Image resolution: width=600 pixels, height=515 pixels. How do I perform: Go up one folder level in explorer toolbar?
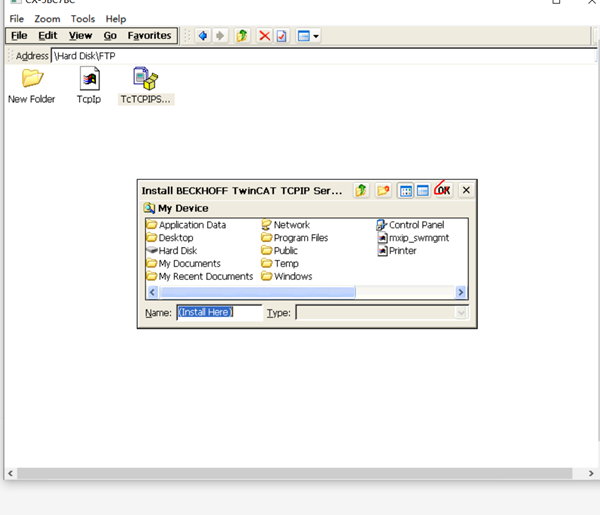click(x=242, y=36)
